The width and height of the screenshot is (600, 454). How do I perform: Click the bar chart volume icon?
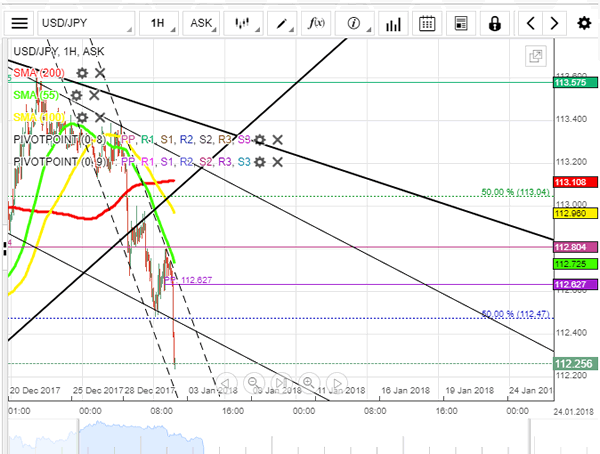click(x=393, y=23)
